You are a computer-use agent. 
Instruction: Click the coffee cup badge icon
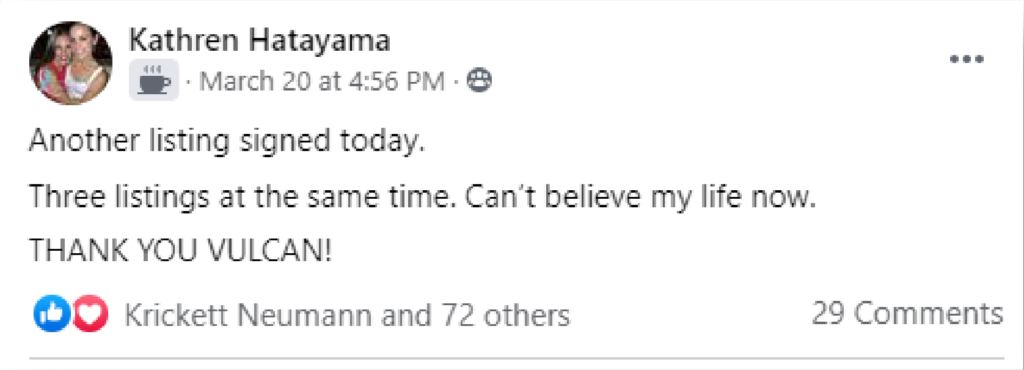point(154,80)
